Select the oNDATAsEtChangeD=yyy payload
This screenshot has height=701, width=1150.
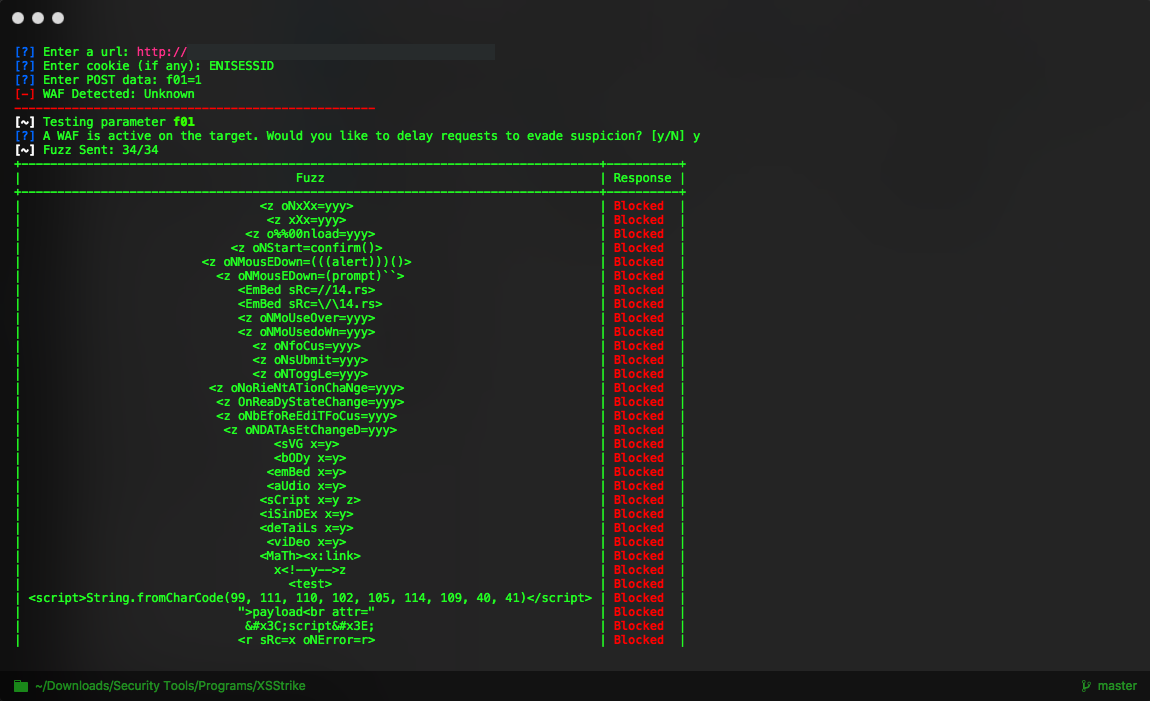pos(310,430)
